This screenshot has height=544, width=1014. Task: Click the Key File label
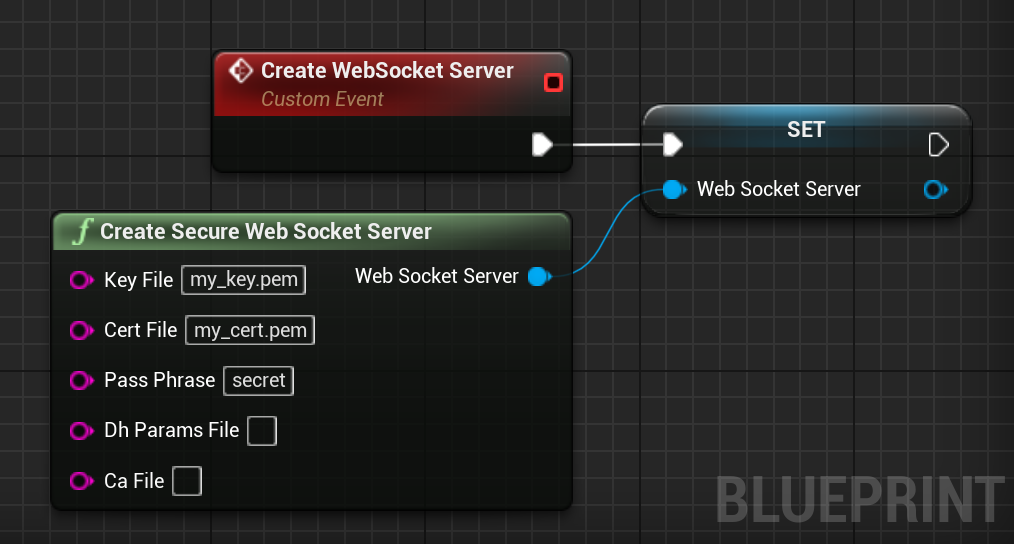click(138, 280)
